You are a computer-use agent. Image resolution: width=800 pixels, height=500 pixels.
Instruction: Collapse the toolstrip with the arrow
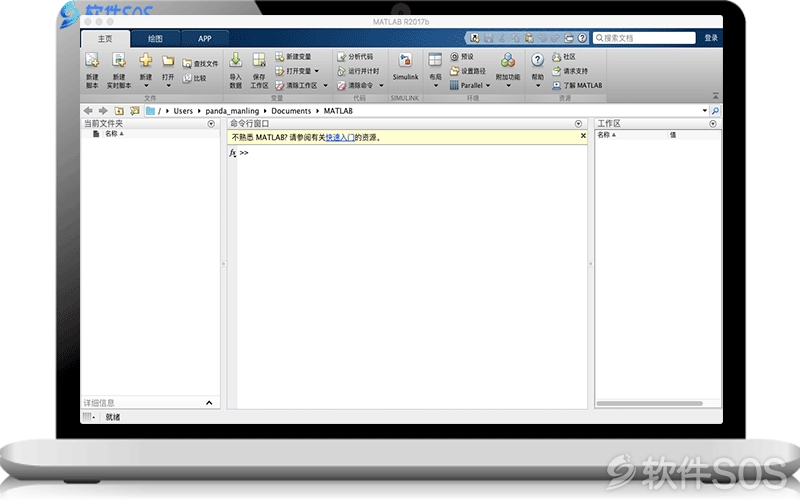pos(715,96)
